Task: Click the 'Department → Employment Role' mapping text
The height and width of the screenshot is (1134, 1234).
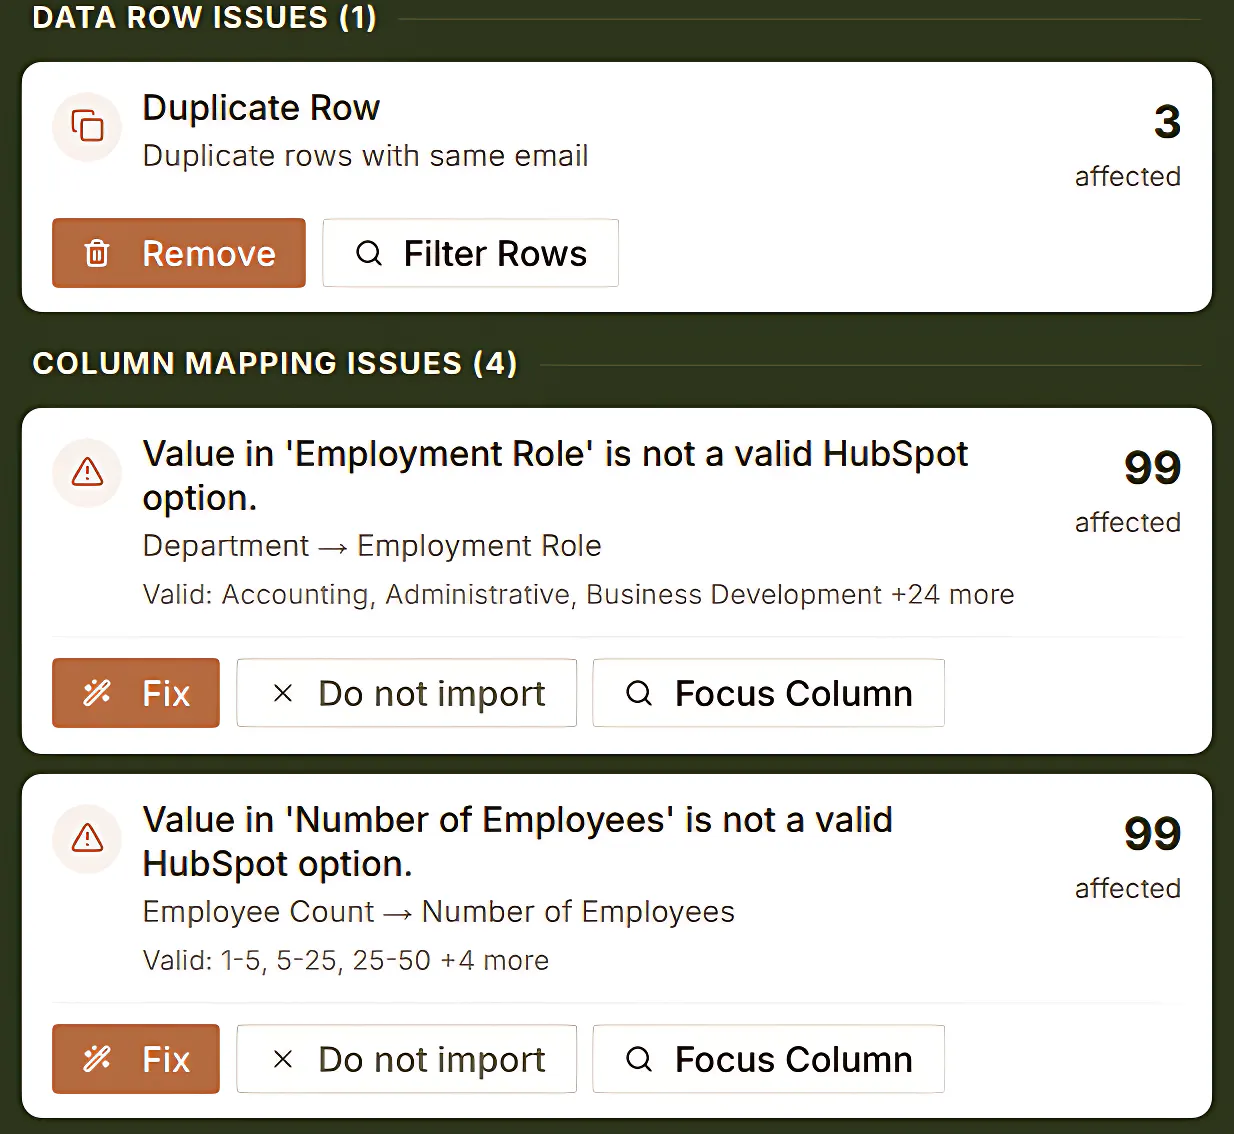Action: coord(372,546)
